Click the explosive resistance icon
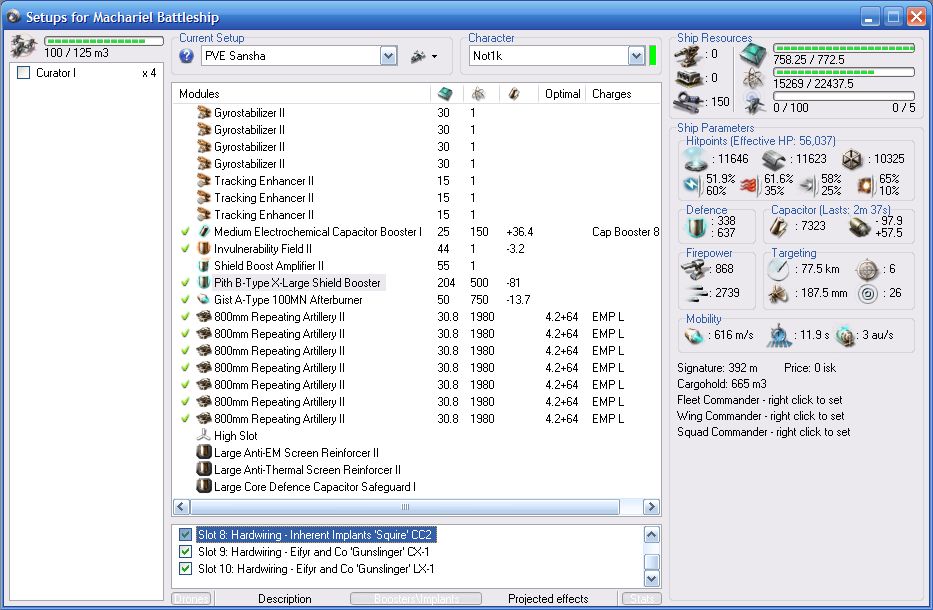933x610 pixels. pyautogui.click(x=864, y=186)
